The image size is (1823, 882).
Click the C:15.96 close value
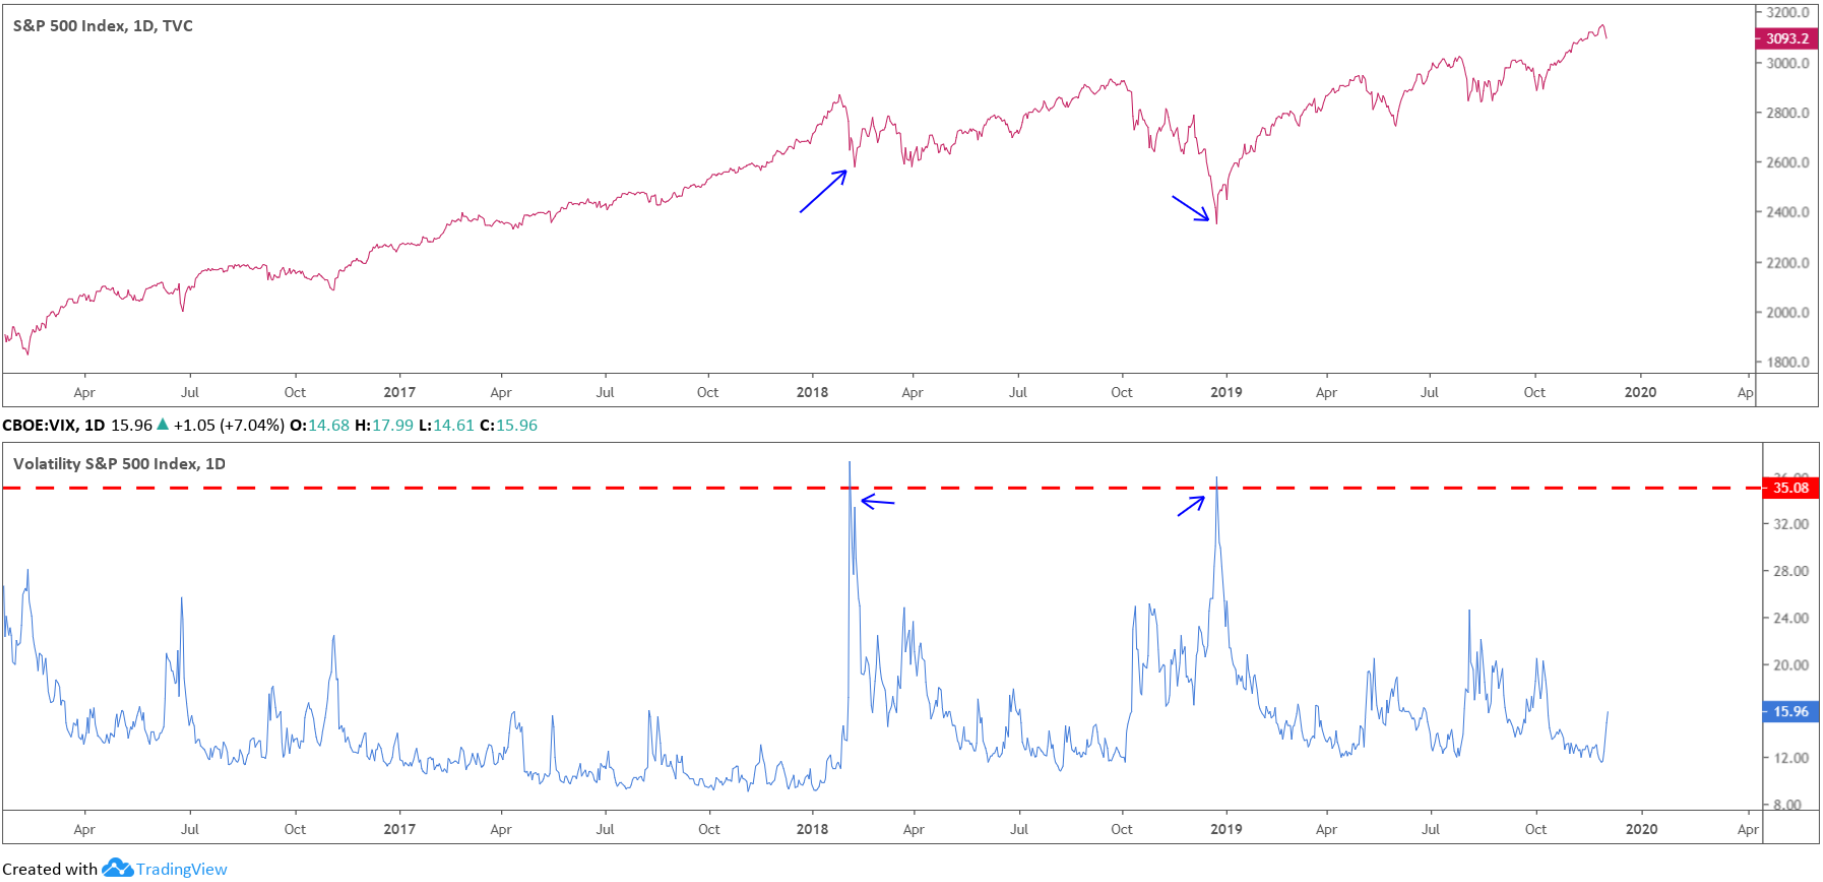coord(509,425)
